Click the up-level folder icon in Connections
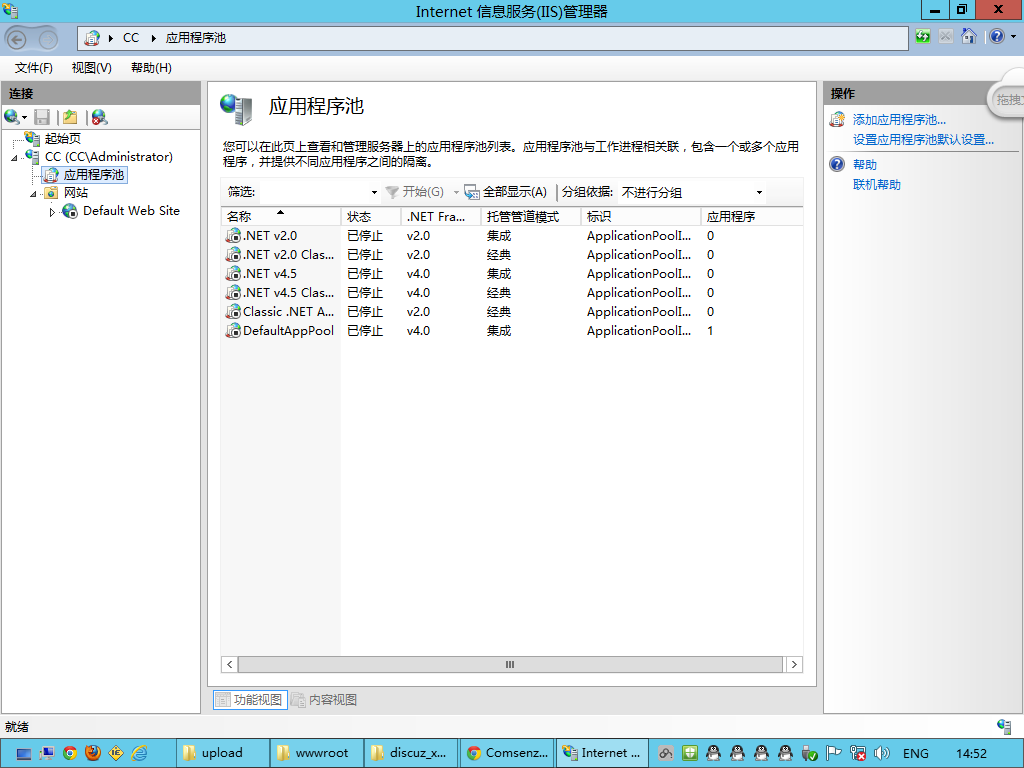The image size is (1024, 768). 70,118
